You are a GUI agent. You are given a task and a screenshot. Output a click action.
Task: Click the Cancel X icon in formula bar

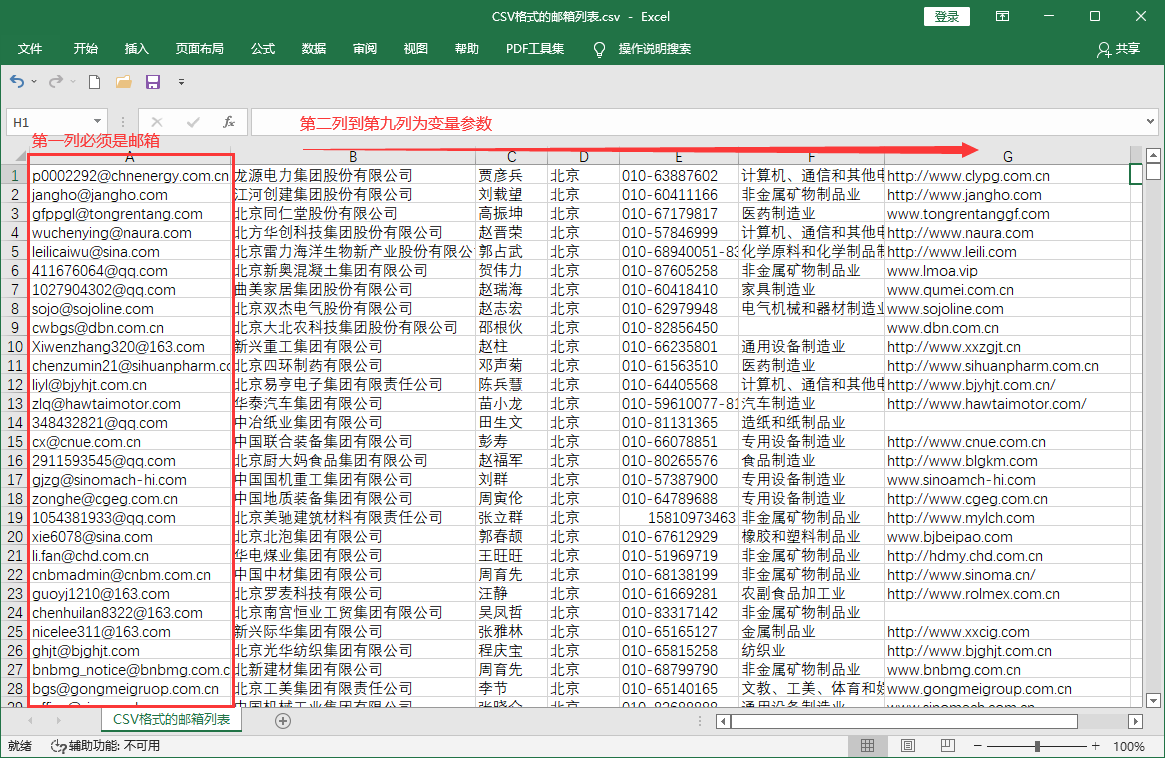coord(156,122)
